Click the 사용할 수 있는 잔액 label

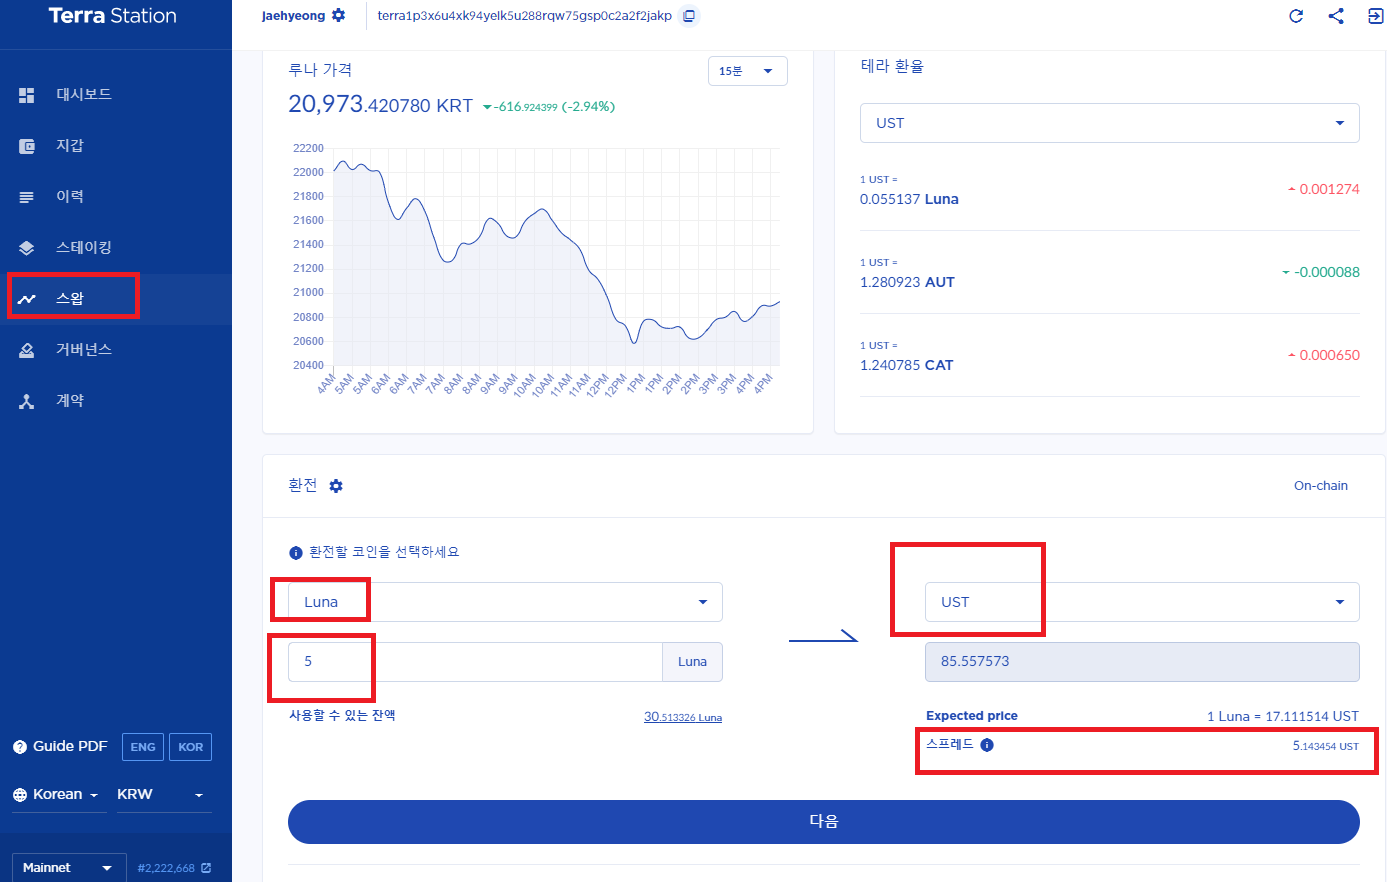[342, 715]
